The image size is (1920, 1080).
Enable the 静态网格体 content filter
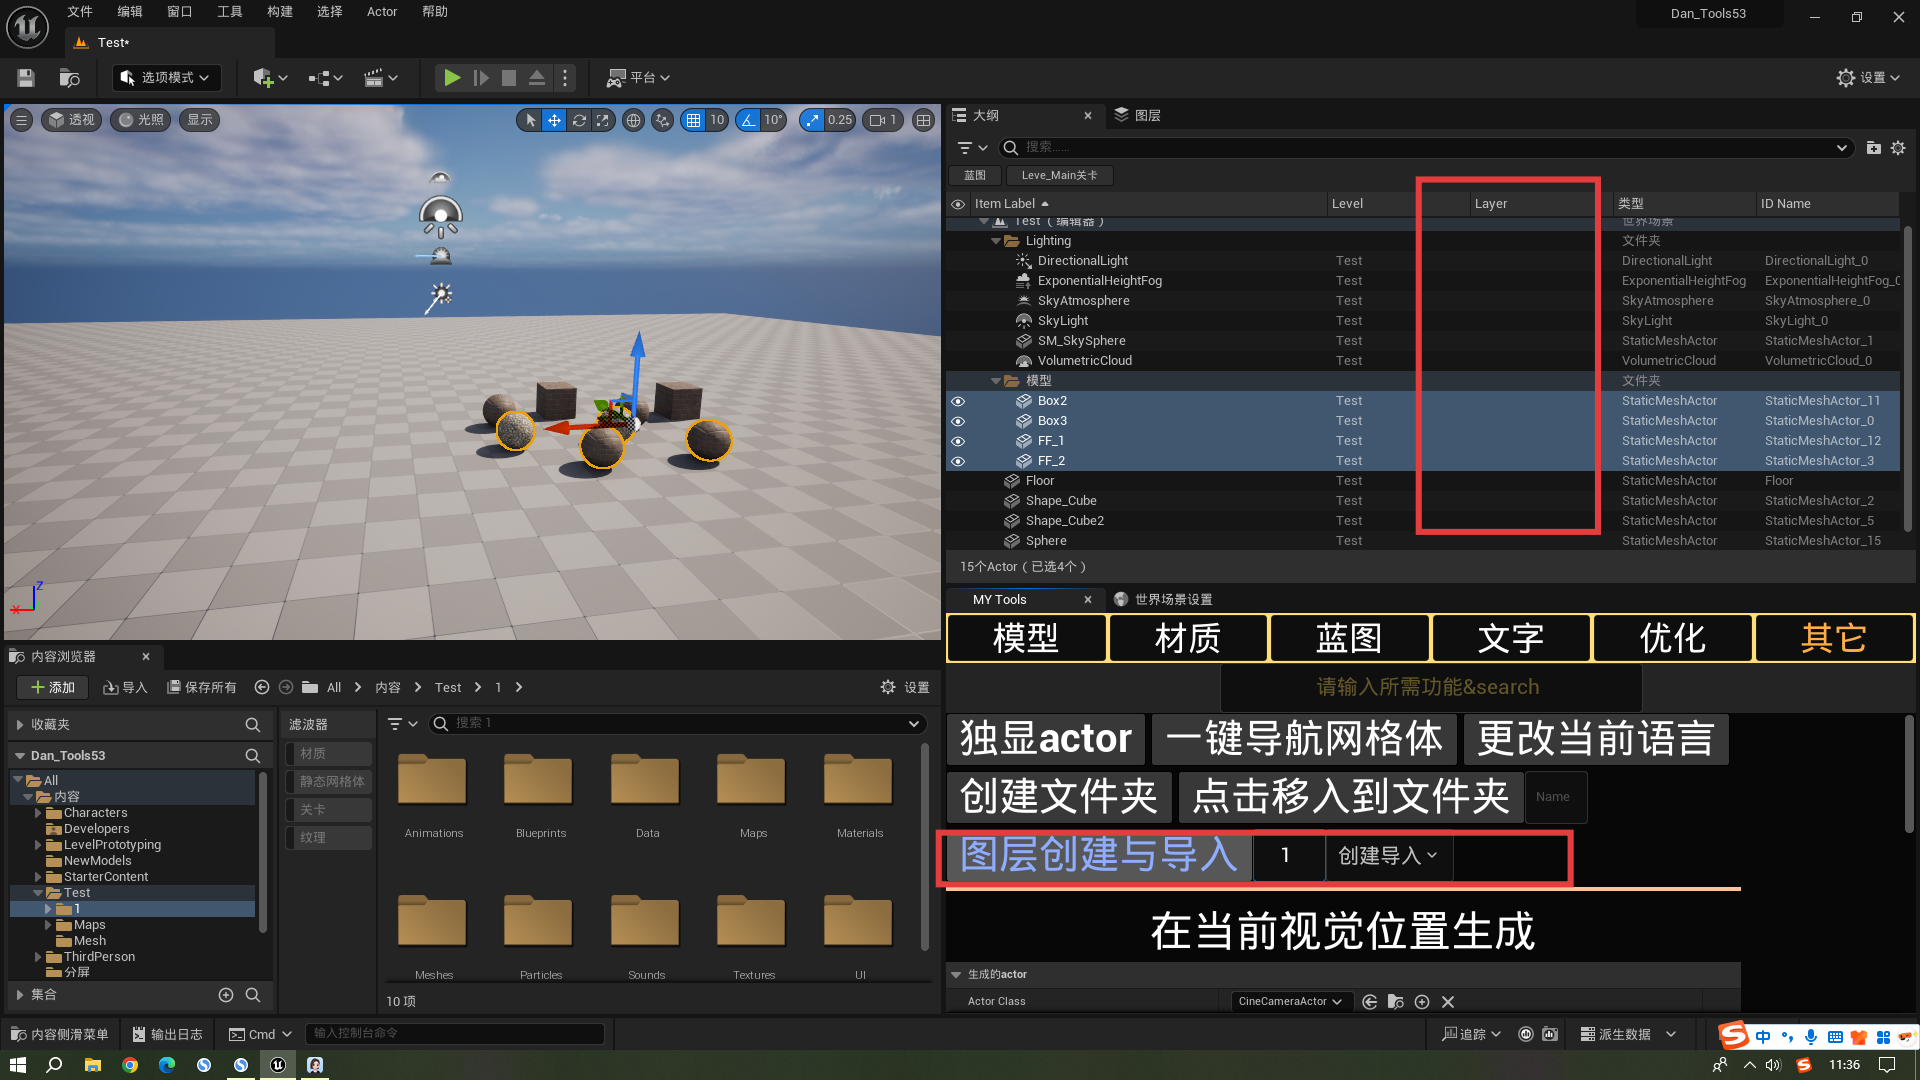point(329,782)
